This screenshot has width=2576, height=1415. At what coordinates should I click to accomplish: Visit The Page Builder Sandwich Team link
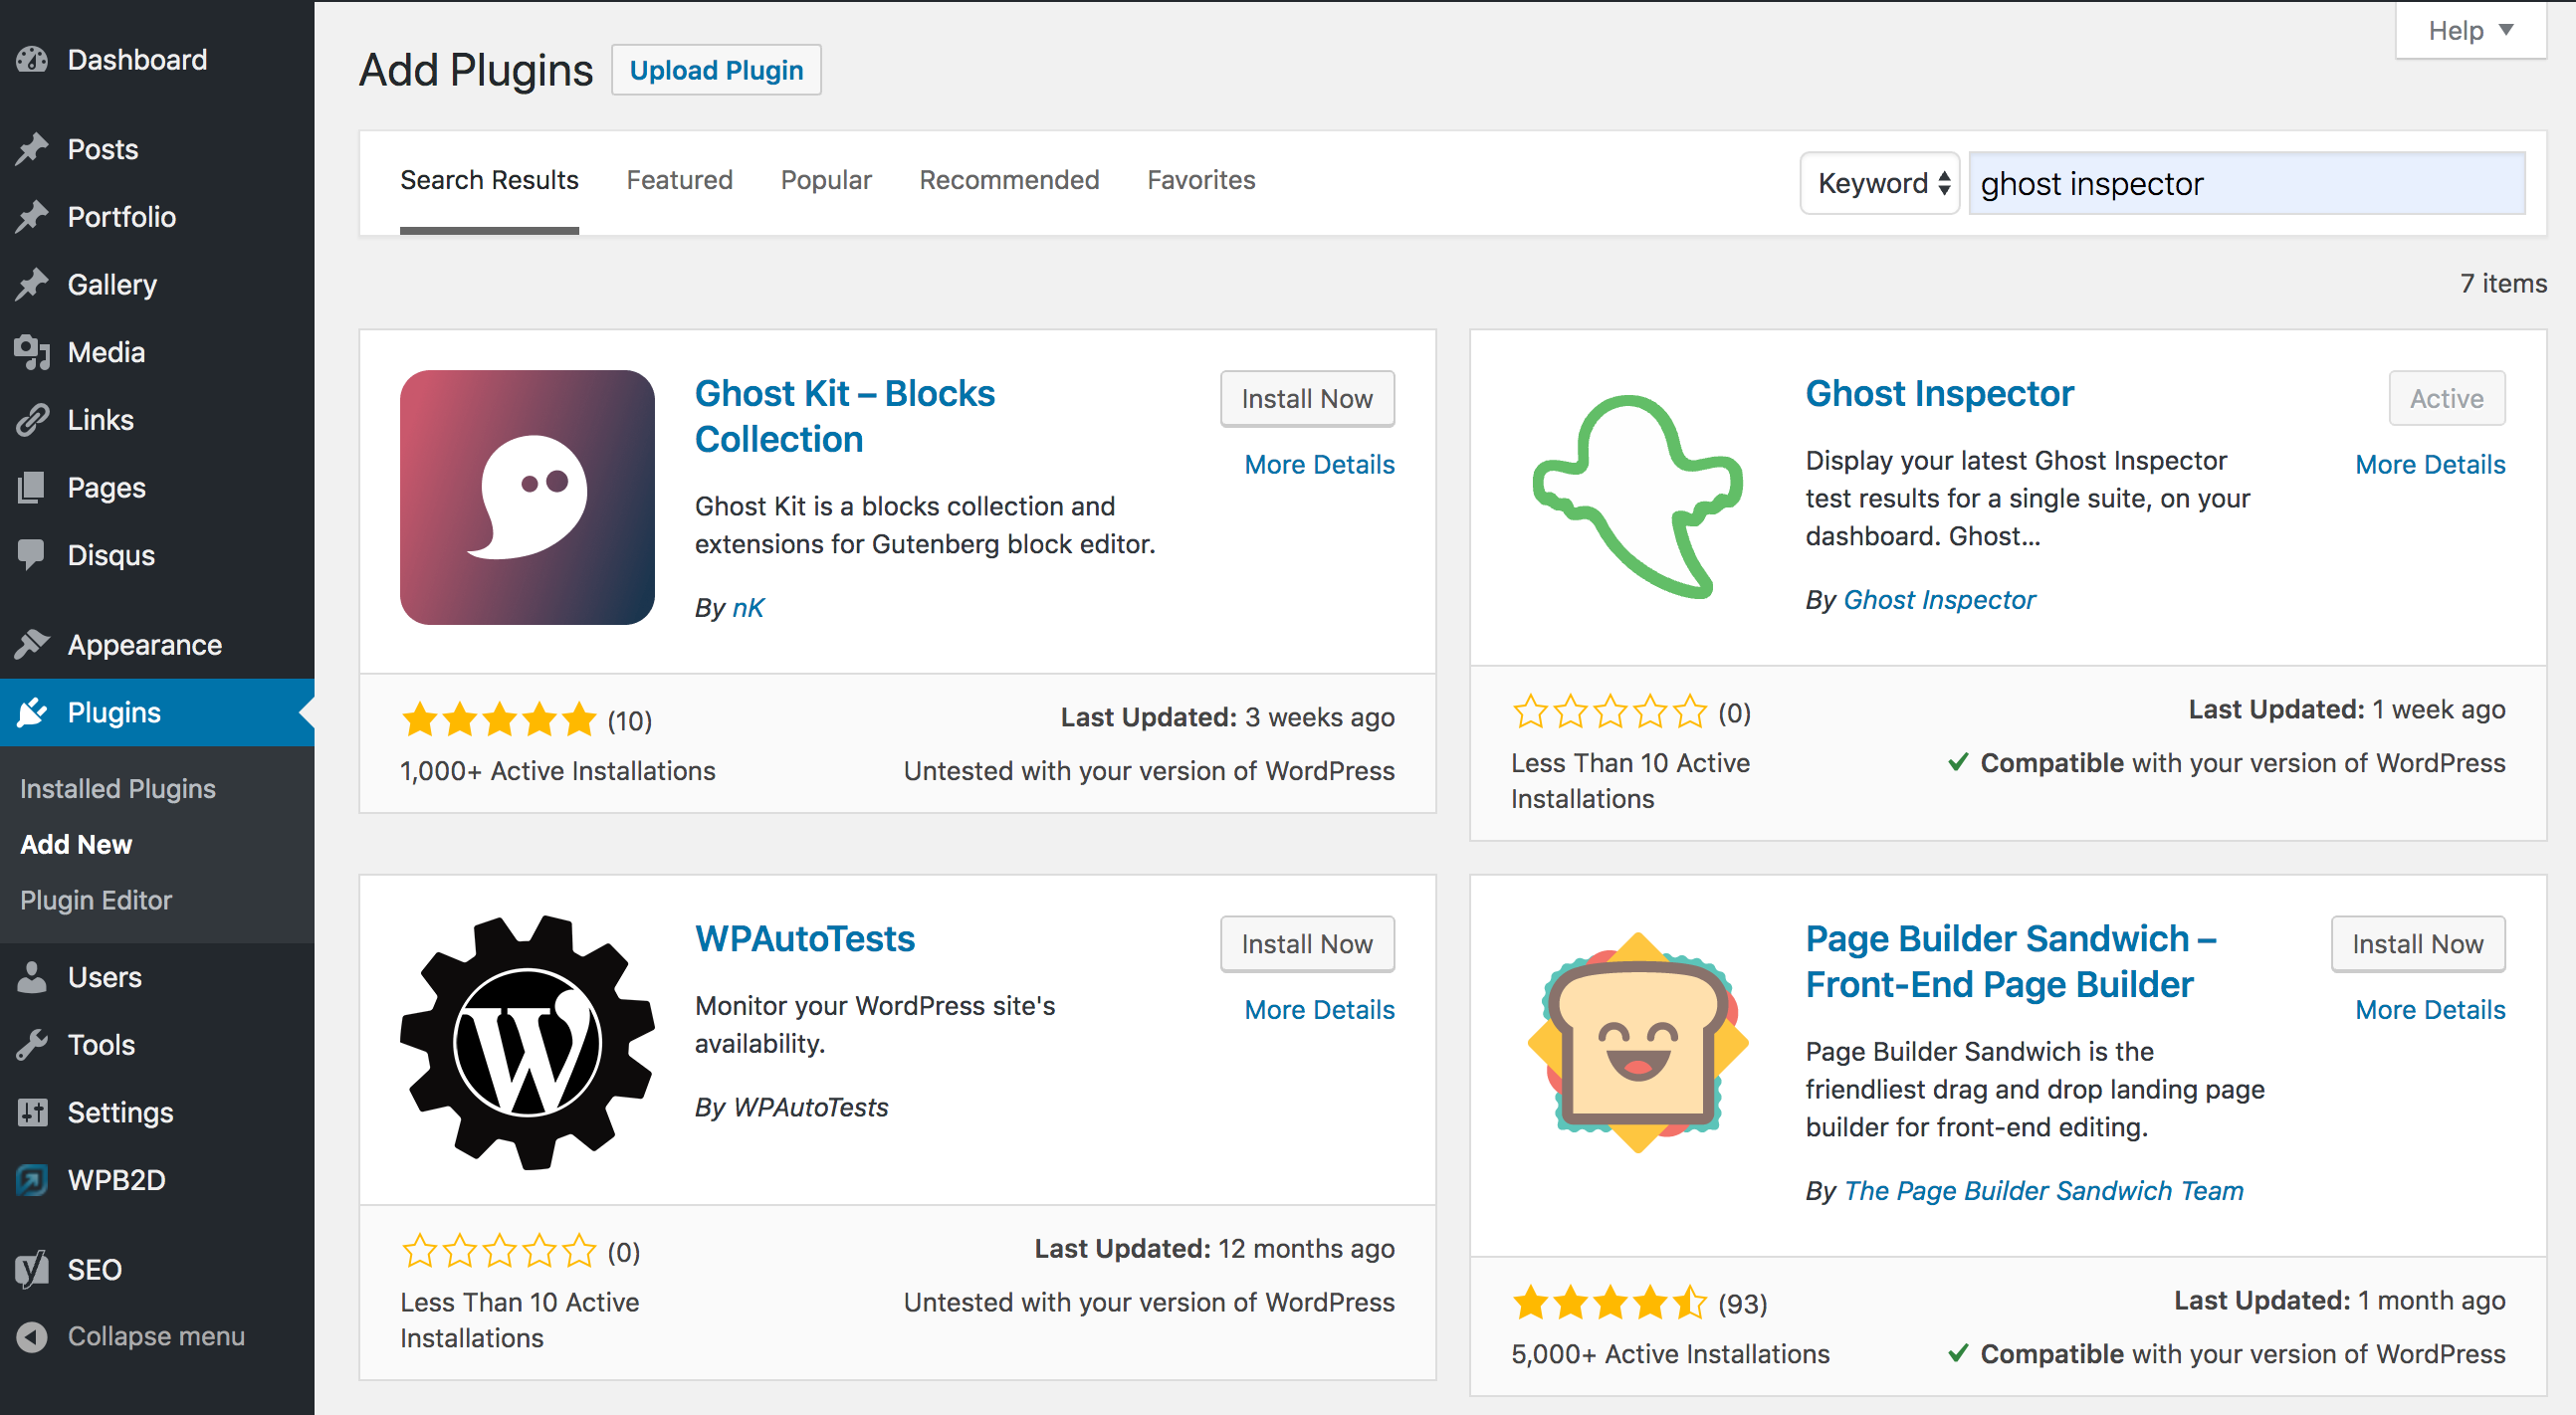pos(2043,1191)
